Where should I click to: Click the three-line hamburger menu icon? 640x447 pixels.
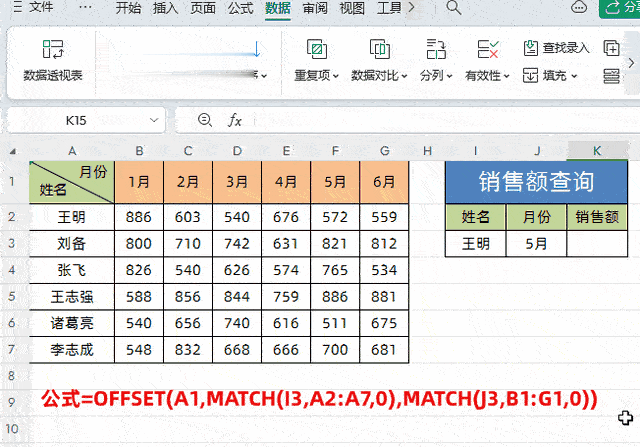[18, 7]
